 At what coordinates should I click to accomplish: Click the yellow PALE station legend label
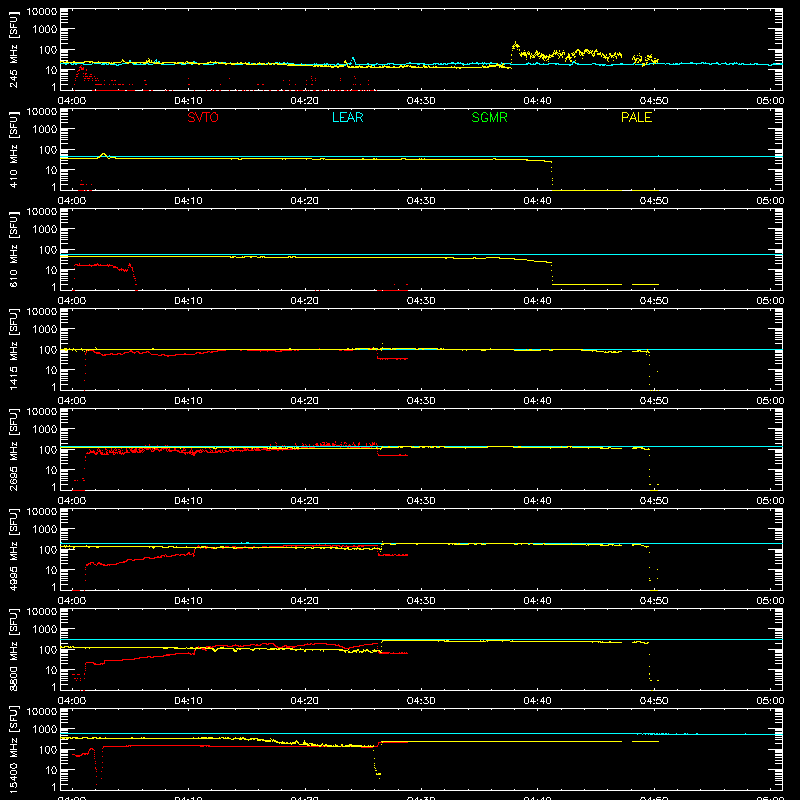[636, 117]
